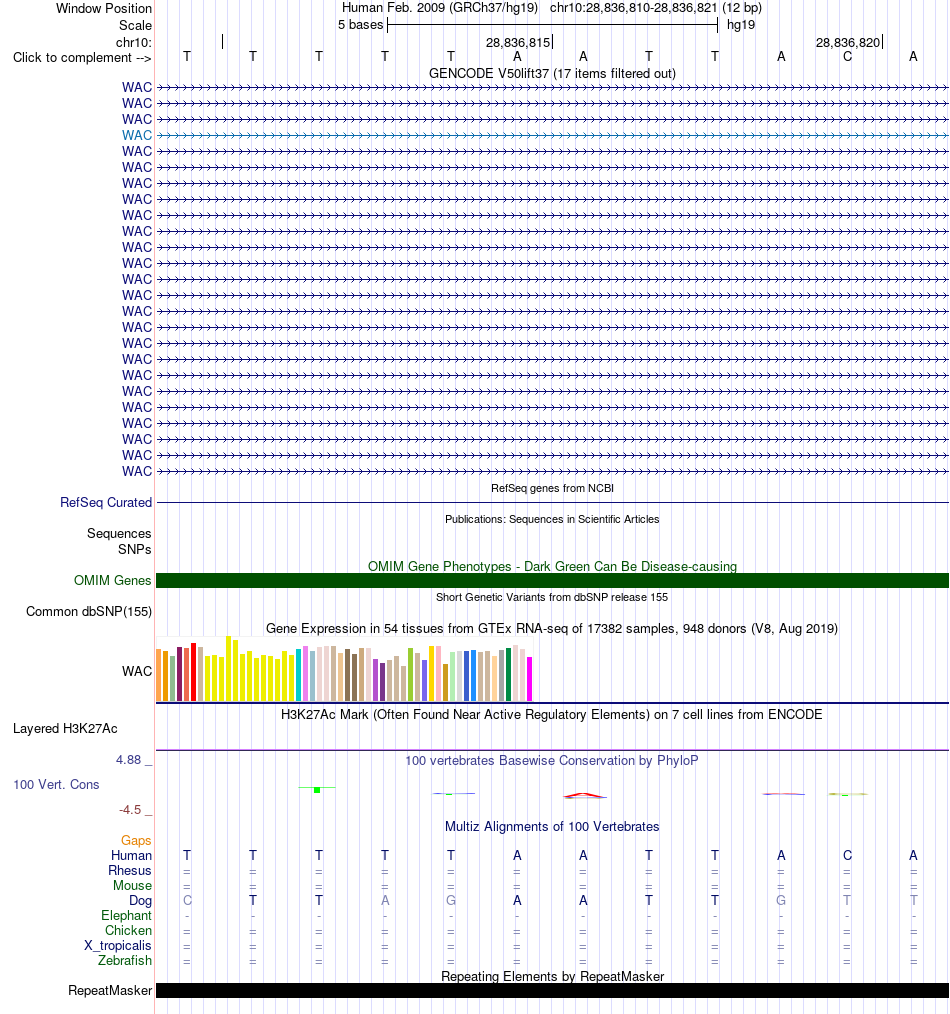Click the '5 bases' scale bar label
Image resolution: width=950 pixels, height=1014 pixels.
(360, 25)
